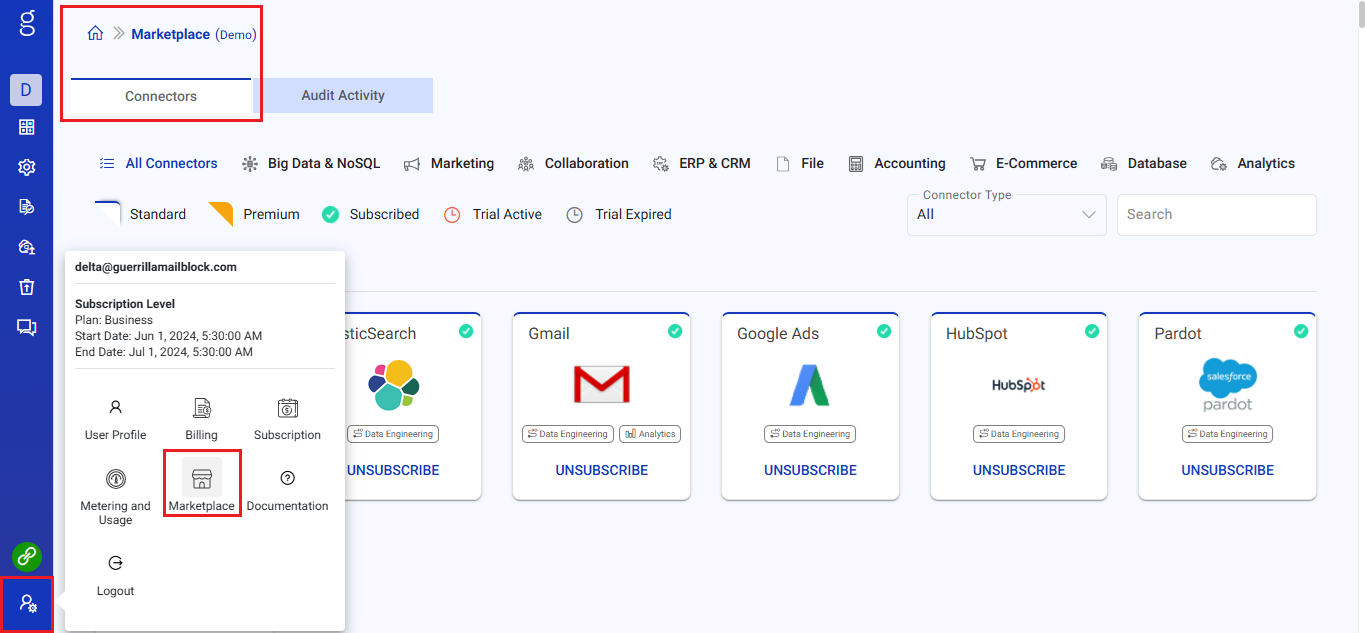Viewport: 1365px width, 633px height.
Task: Click the home breadcrumb icon
Action: [95, 33]
